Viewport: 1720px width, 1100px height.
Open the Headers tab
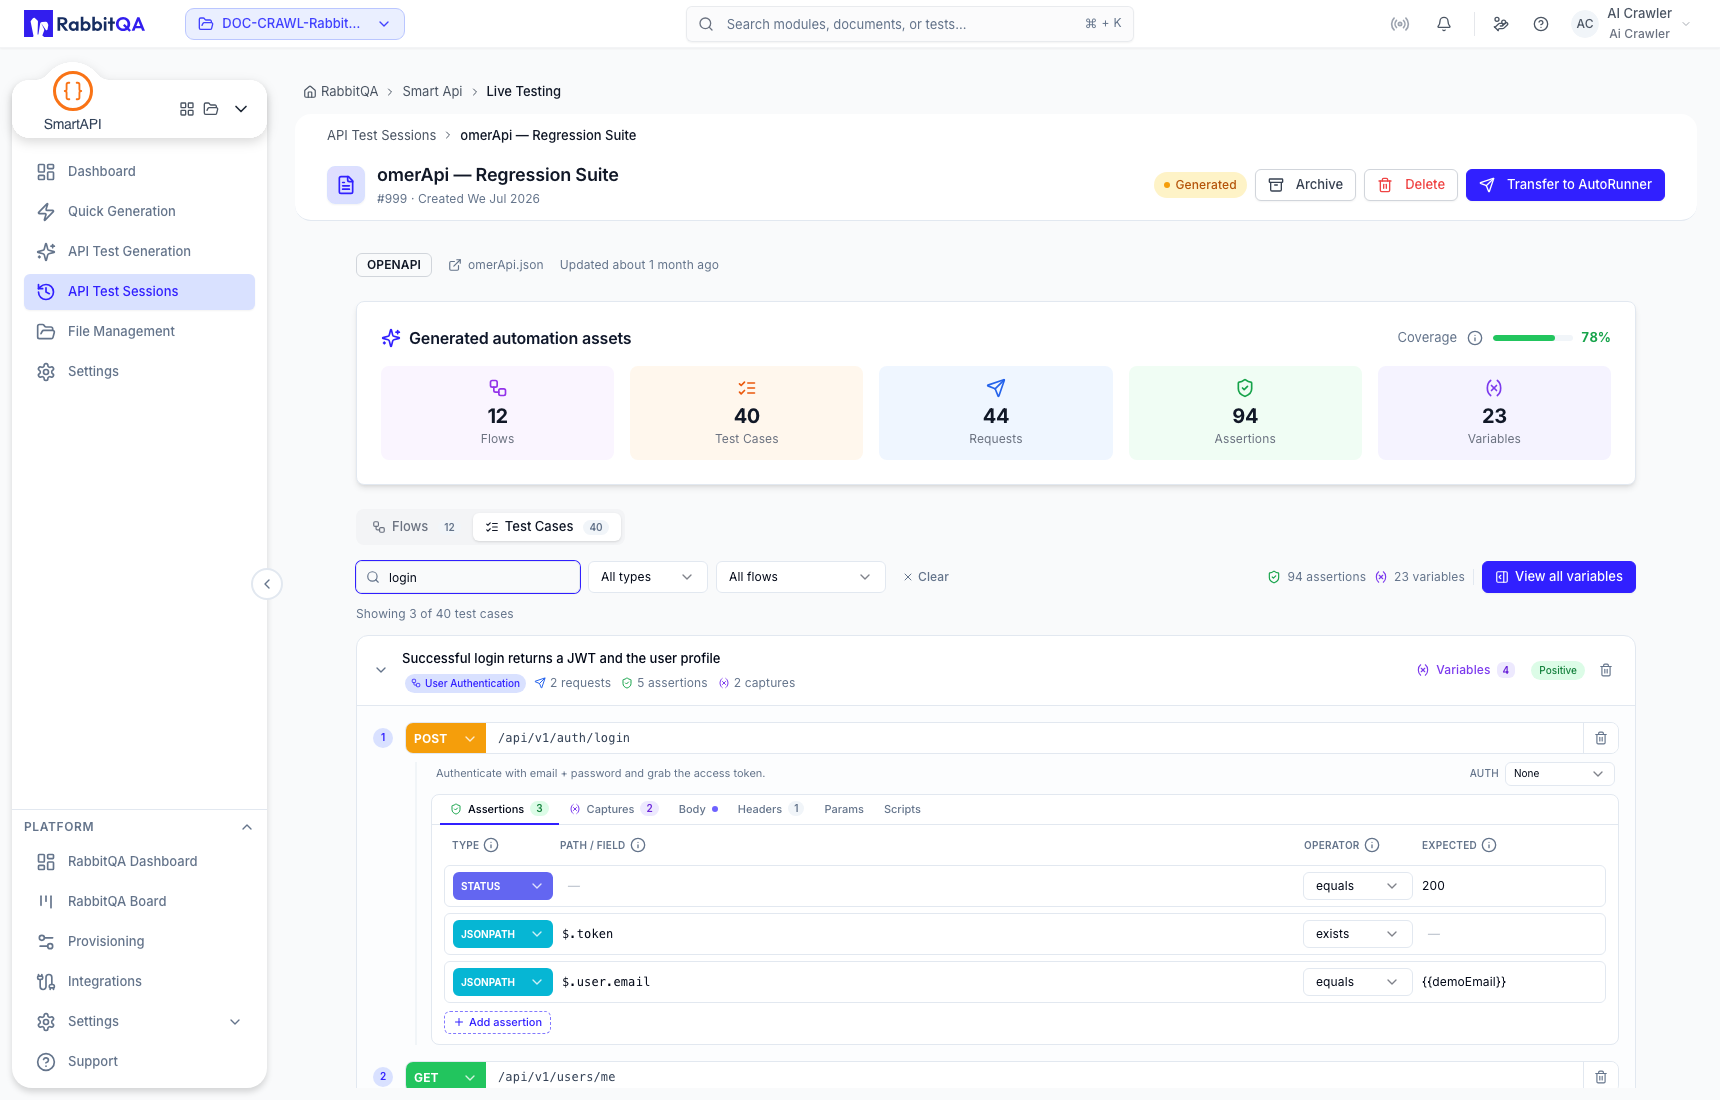770,809
